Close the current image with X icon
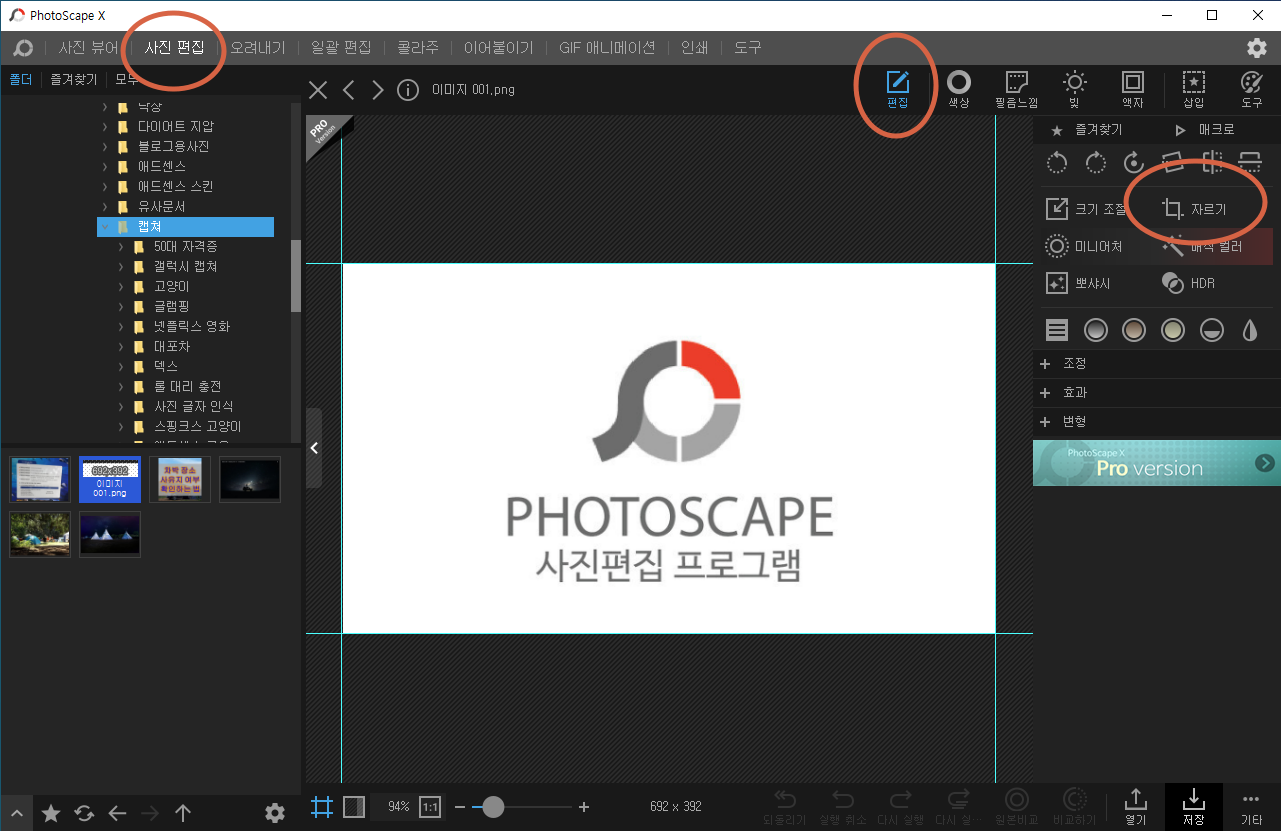The image size is (1281, 831). (318, 90)
